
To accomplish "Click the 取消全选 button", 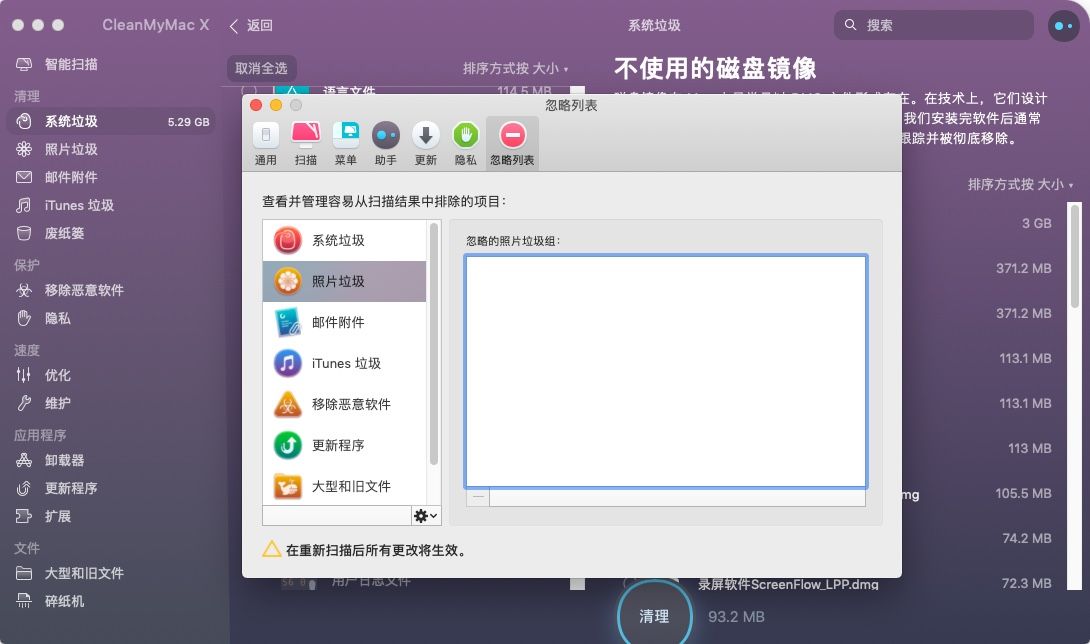I will (261, 68).
